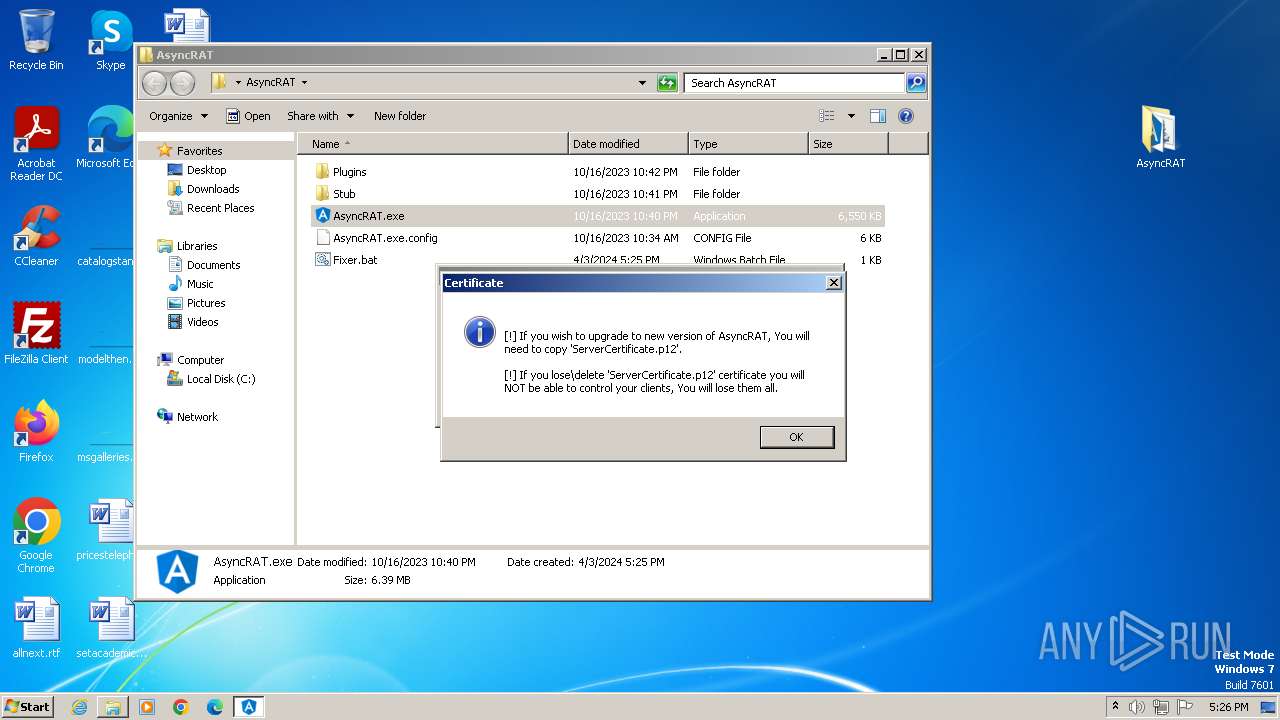Open Desktop in Favorites
This screenshot has height=720, width=1280.
(206, 170)
